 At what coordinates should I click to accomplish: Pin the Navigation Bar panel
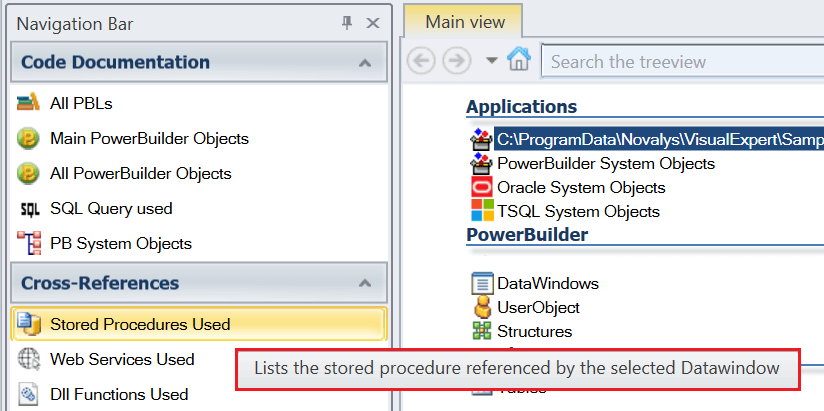347,23
